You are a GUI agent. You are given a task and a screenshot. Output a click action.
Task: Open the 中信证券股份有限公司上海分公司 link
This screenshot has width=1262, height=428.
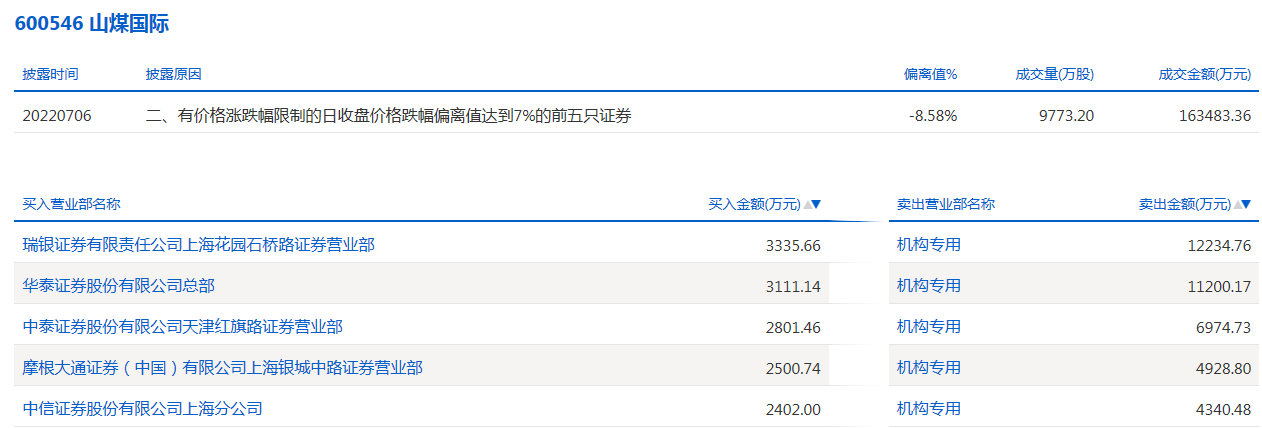tap(142, 409)
